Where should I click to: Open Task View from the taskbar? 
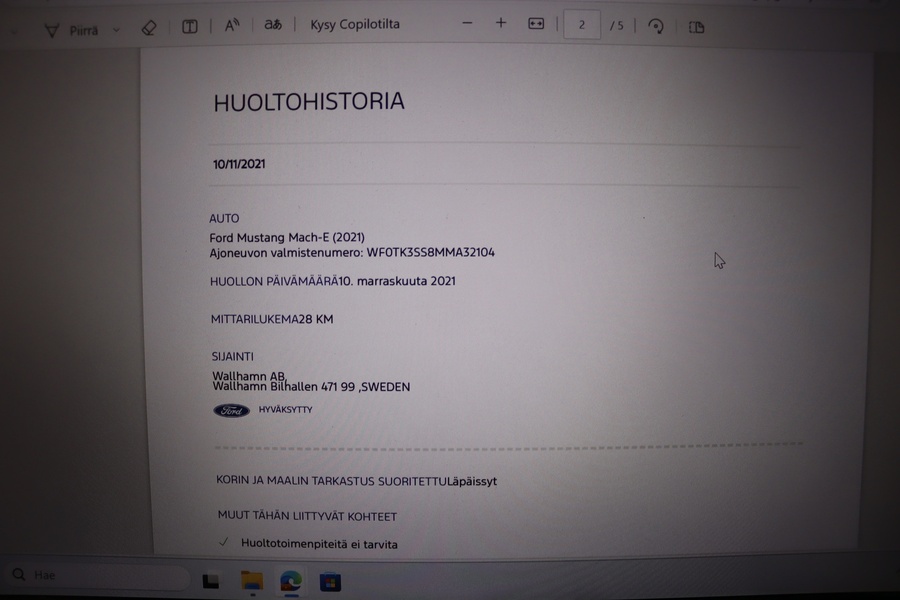click(211, 580)
